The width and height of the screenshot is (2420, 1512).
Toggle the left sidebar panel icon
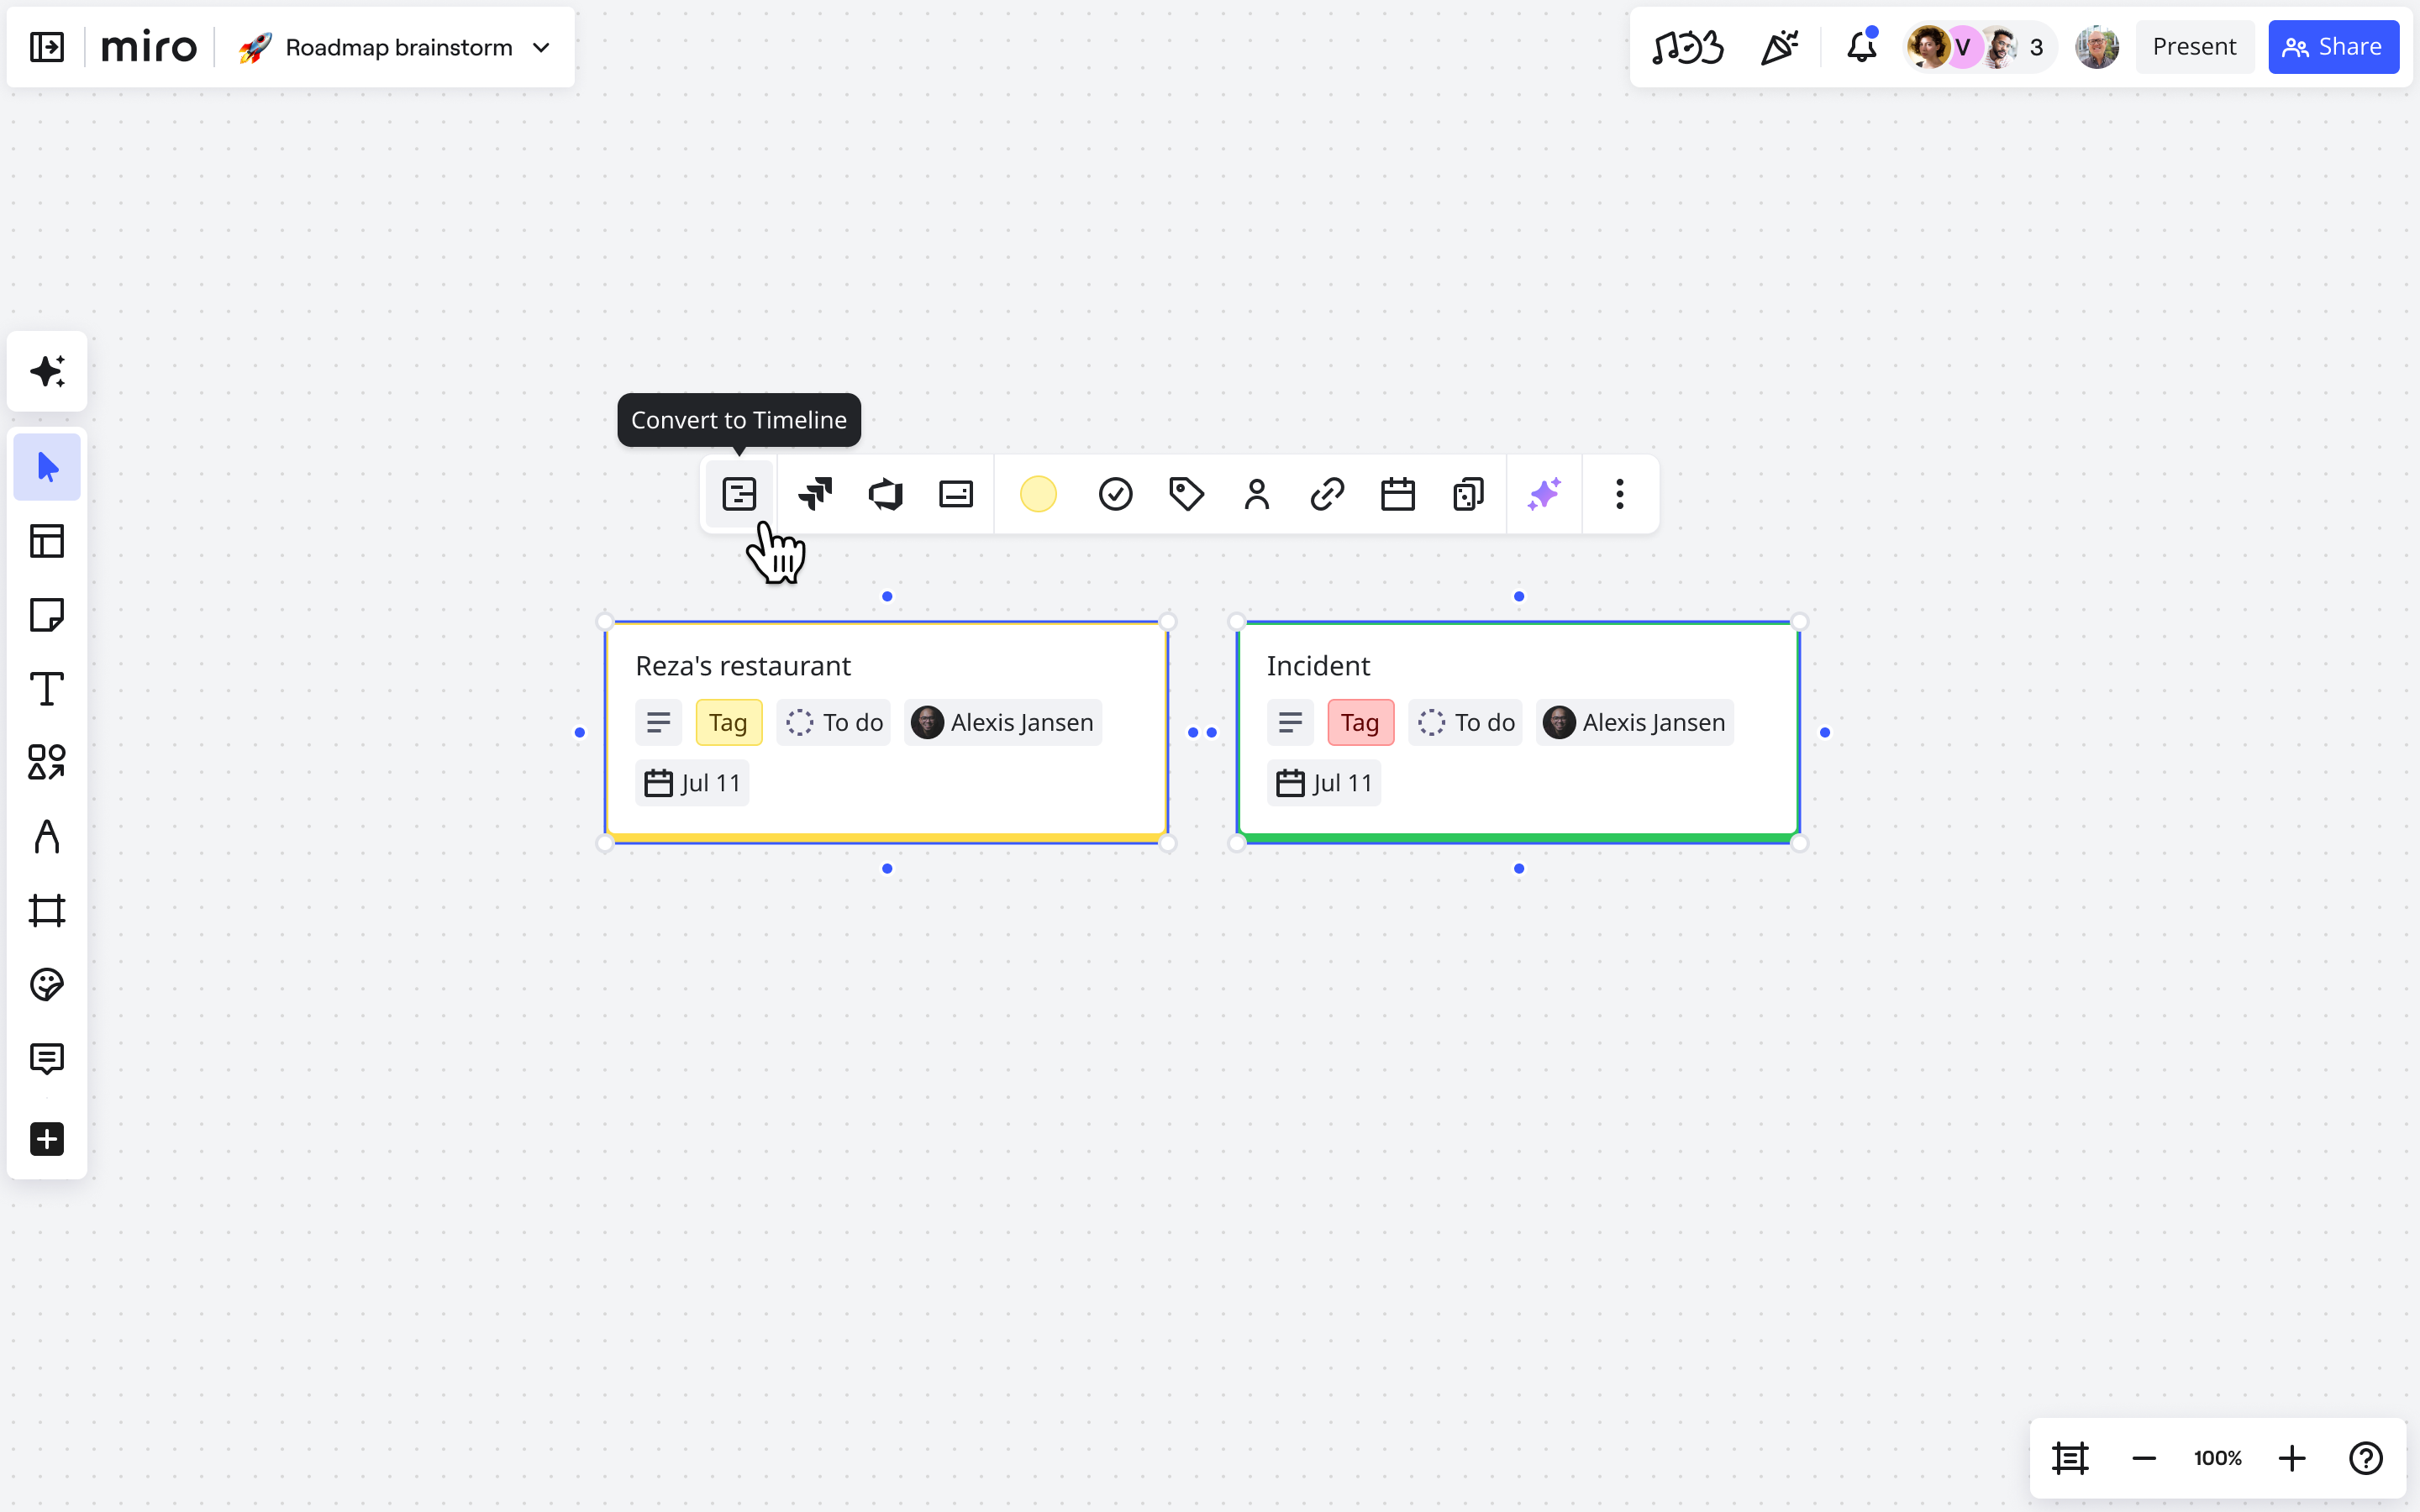(x=47, y=47)
